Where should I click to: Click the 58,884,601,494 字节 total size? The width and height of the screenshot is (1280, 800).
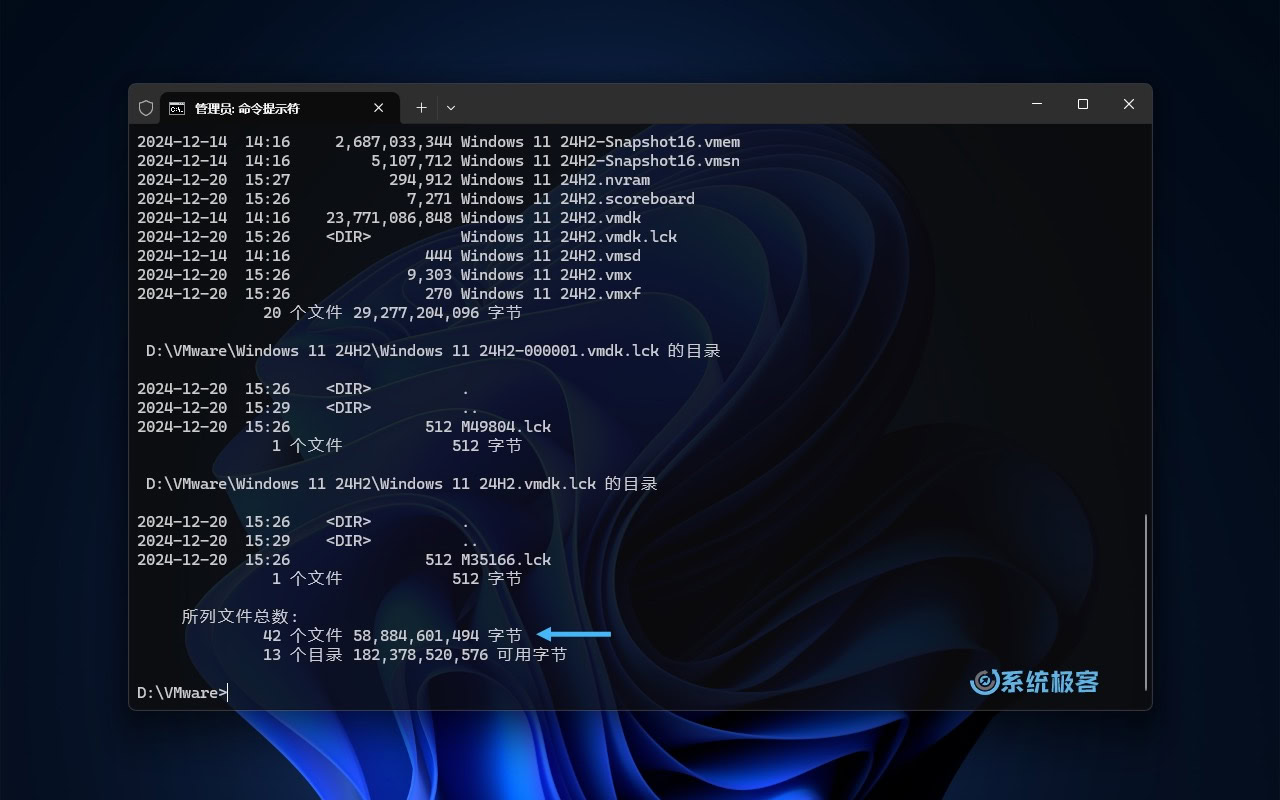[437, 636]
